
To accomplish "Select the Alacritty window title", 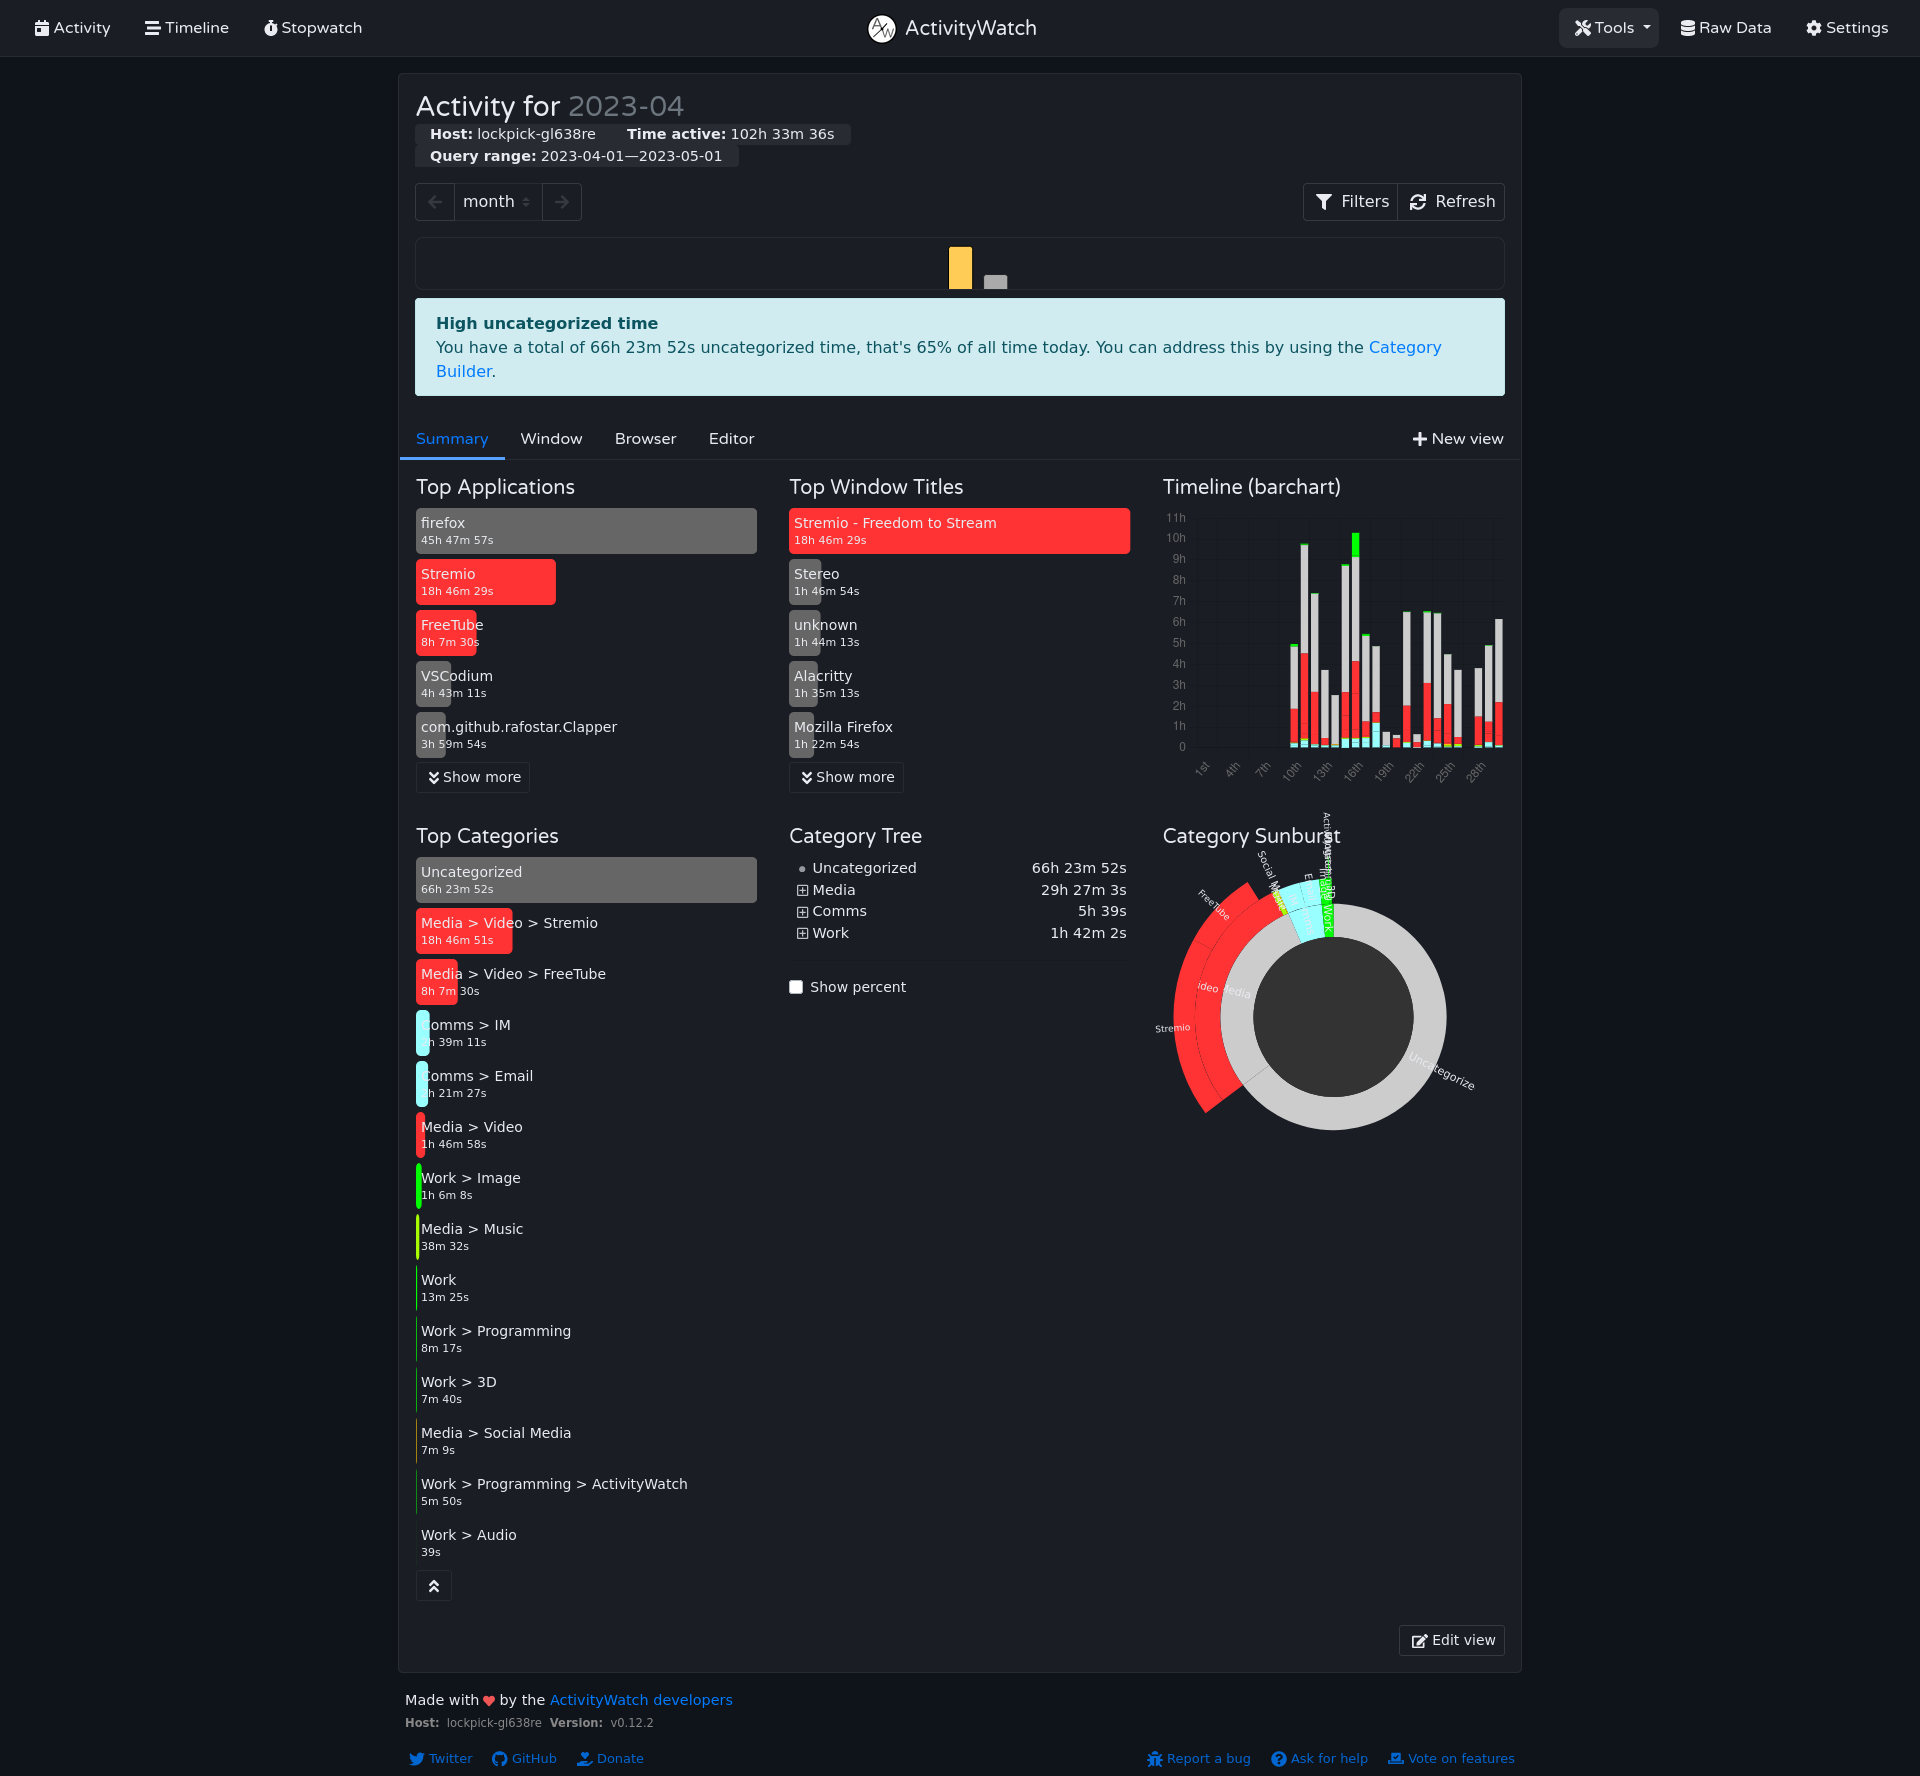I will 826,684.
